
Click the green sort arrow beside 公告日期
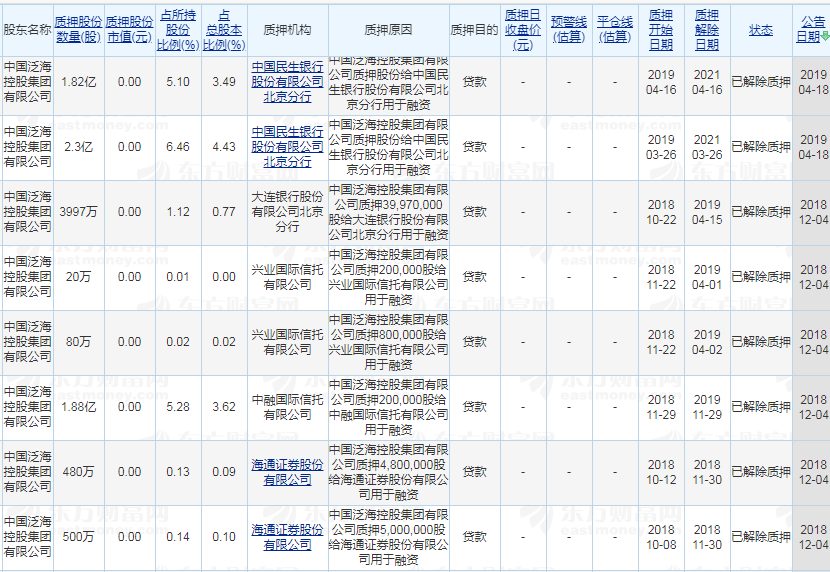pos(825,37)
